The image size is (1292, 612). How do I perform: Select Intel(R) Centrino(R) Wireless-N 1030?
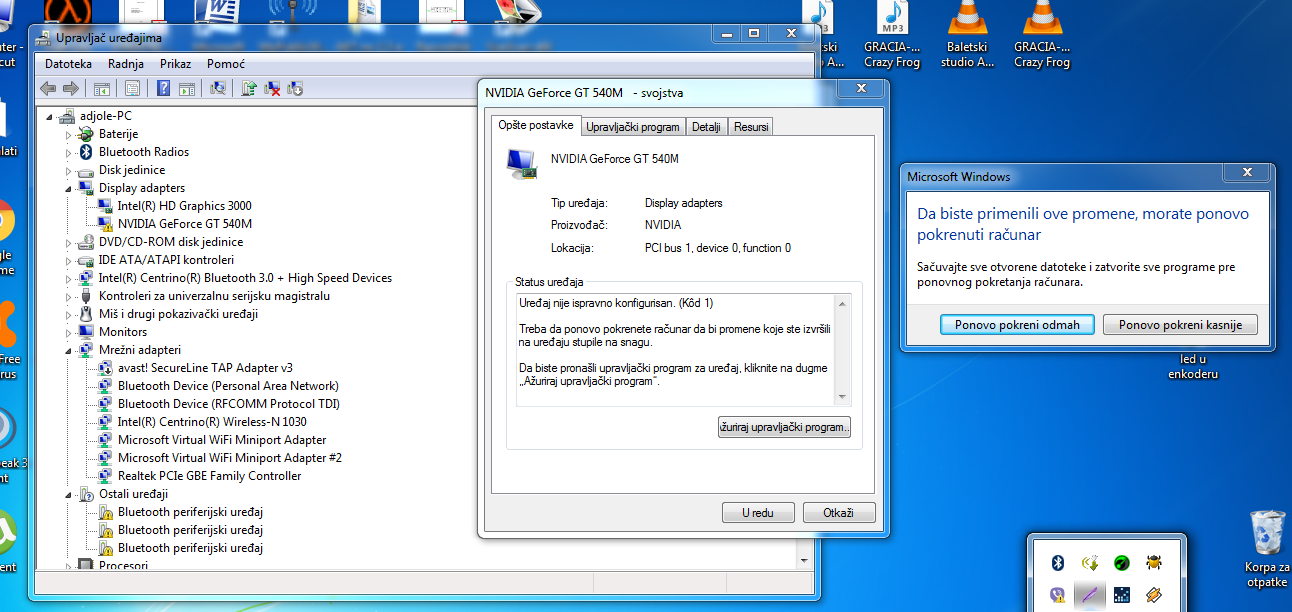(x=211, y=422)
